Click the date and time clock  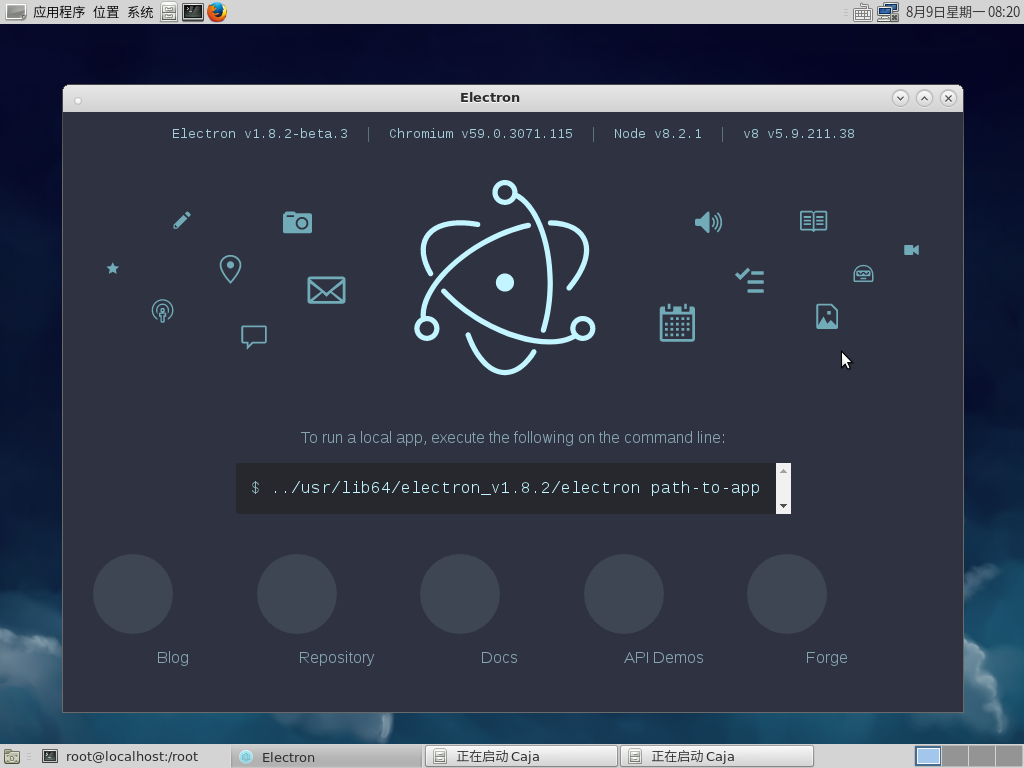(x=963, y=12)
